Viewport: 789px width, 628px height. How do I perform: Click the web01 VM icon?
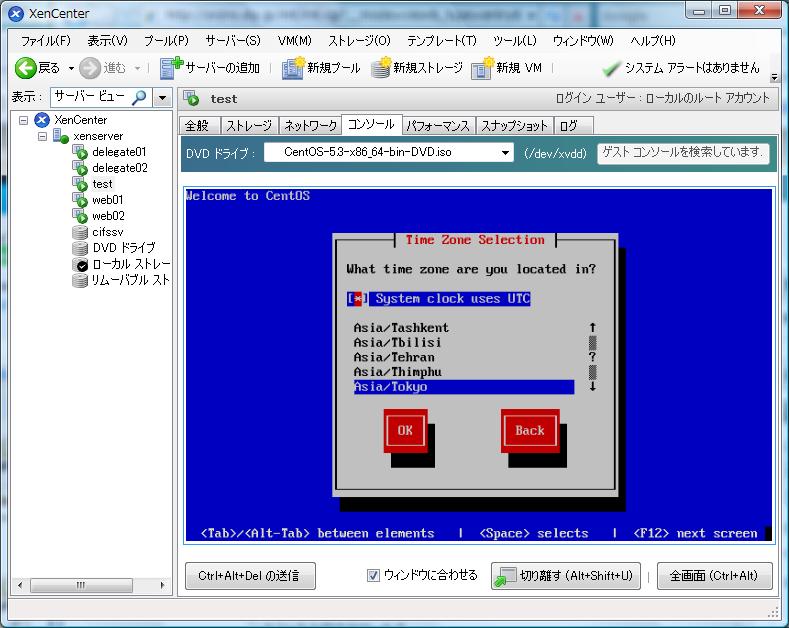[x=80, y=200]
